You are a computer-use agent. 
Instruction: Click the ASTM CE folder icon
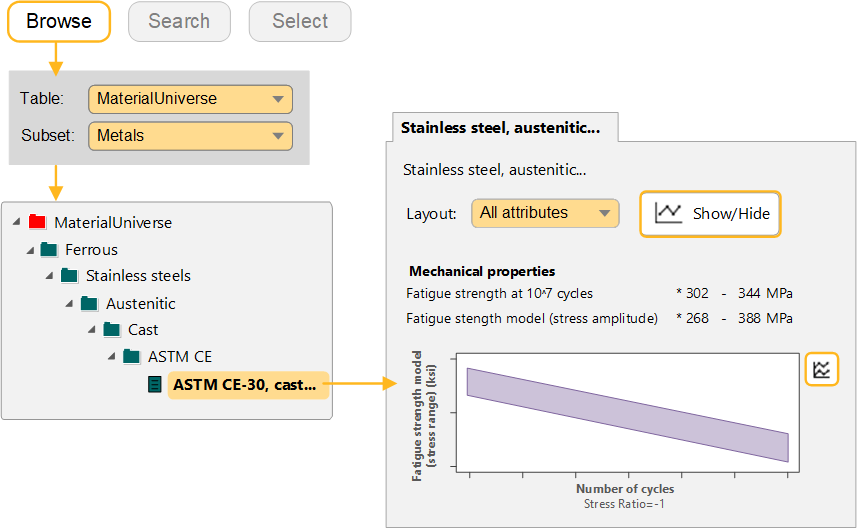(x=131, y=356)
